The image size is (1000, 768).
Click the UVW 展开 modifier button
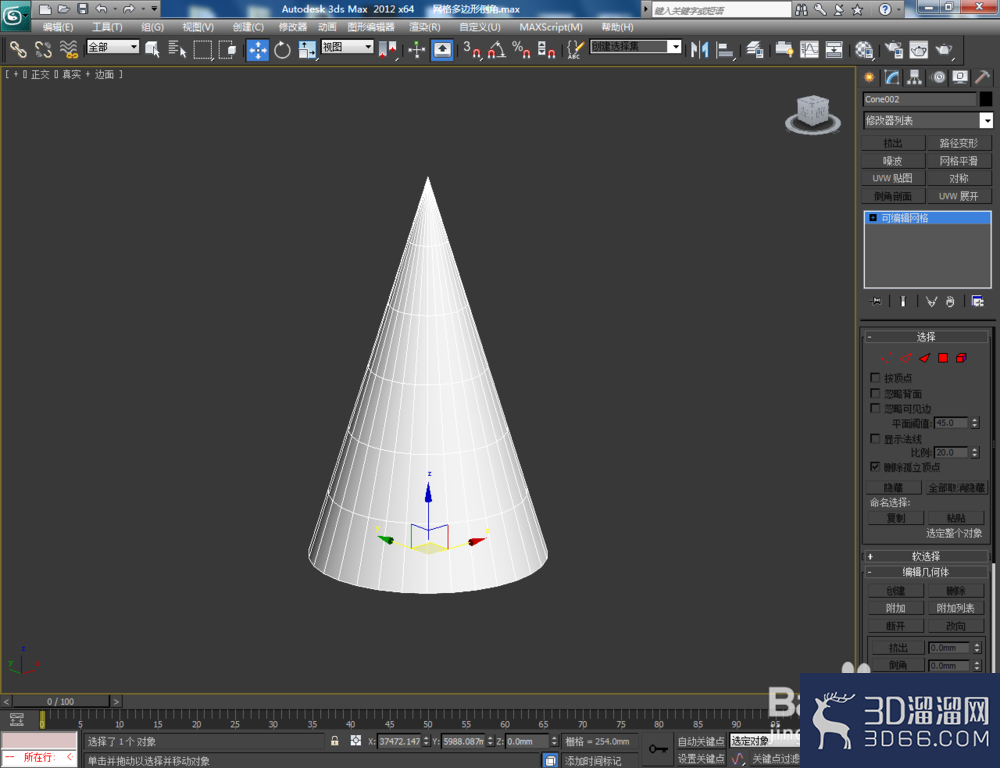[959, 196]
